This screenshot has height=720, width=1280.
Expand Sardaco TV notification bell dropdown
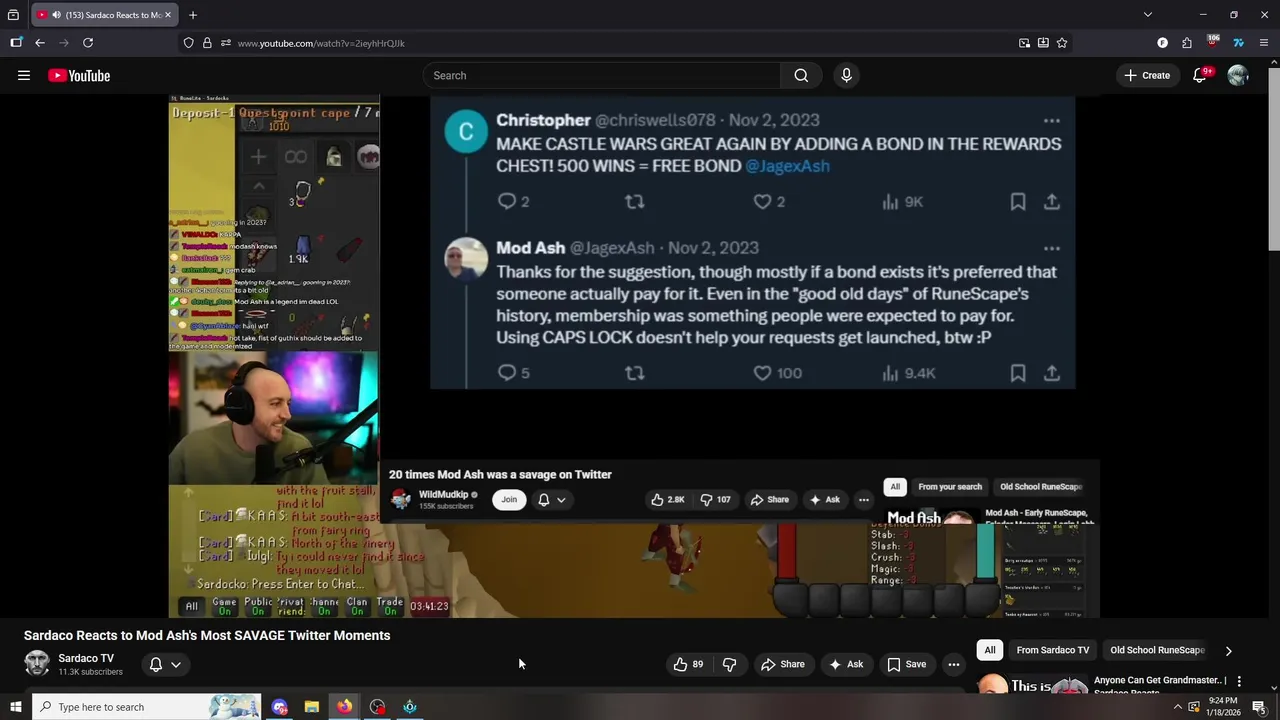[165, 664]
